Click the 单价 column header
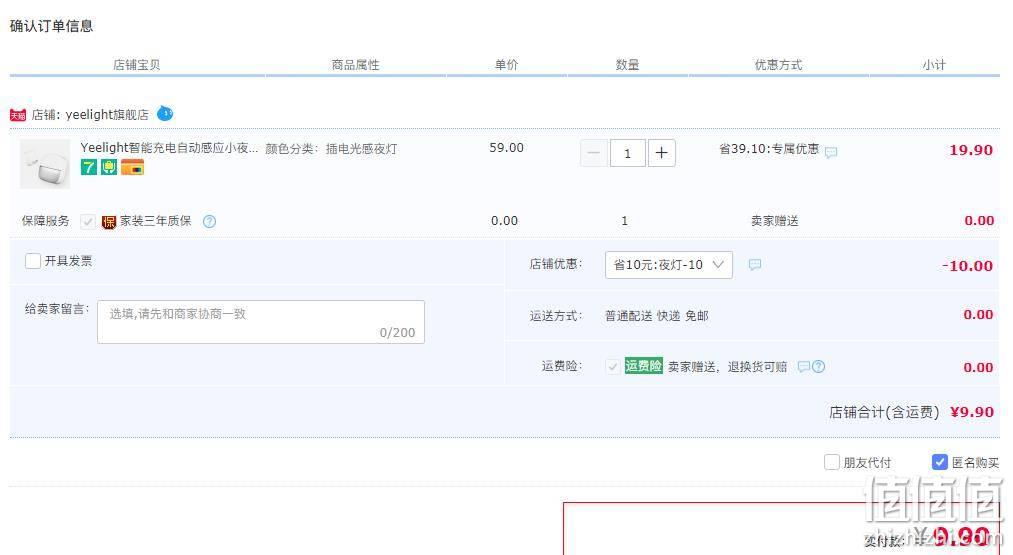This screenshot has height=555, width=1013. click(506, 65)
